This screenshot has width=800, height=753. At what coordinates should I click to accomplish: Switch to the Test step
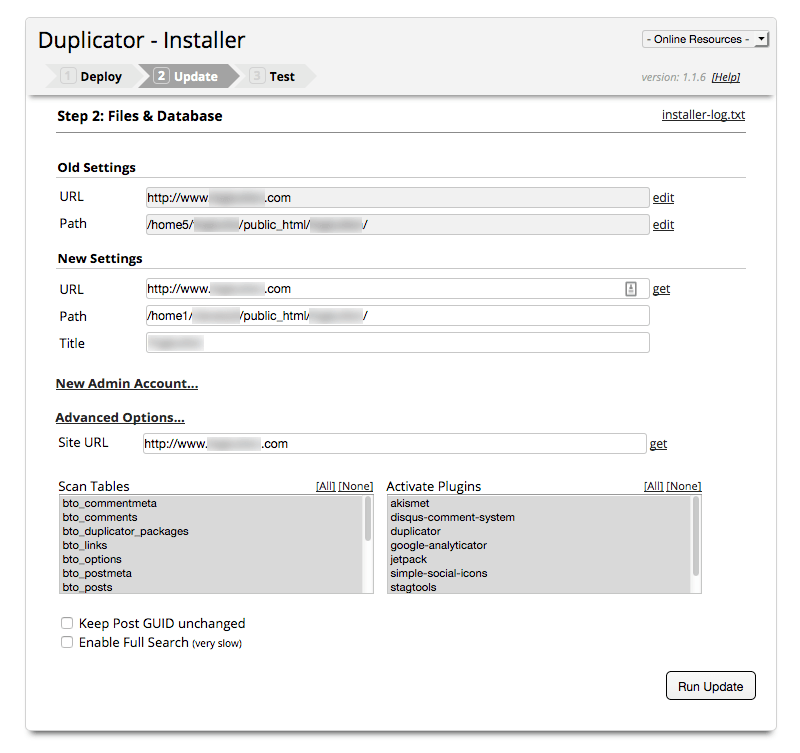point(274,77)
